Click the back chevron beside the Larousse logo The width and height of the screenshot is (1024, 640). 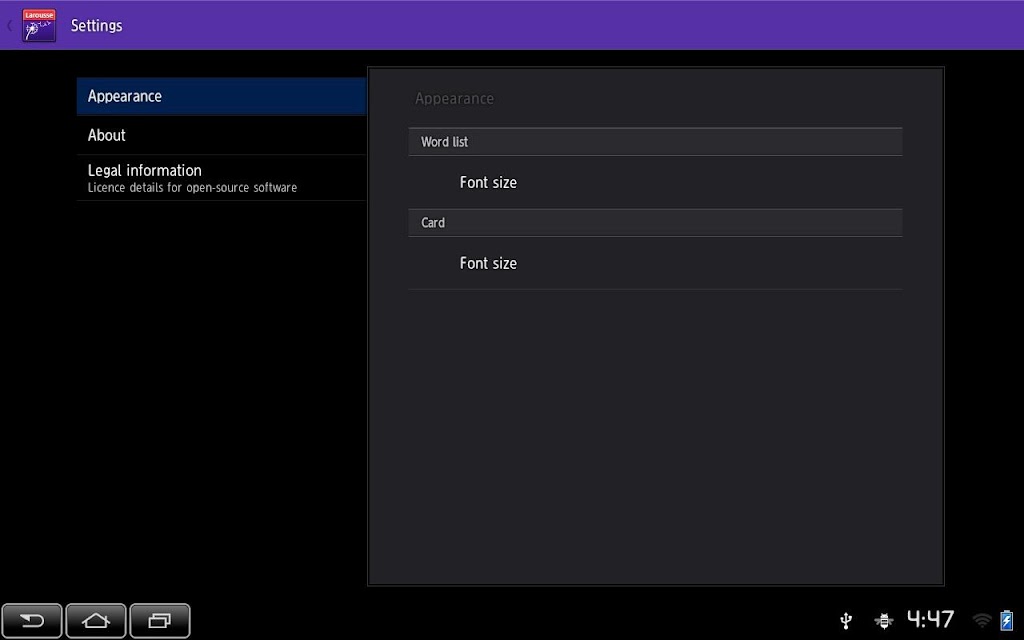point(9,25)
